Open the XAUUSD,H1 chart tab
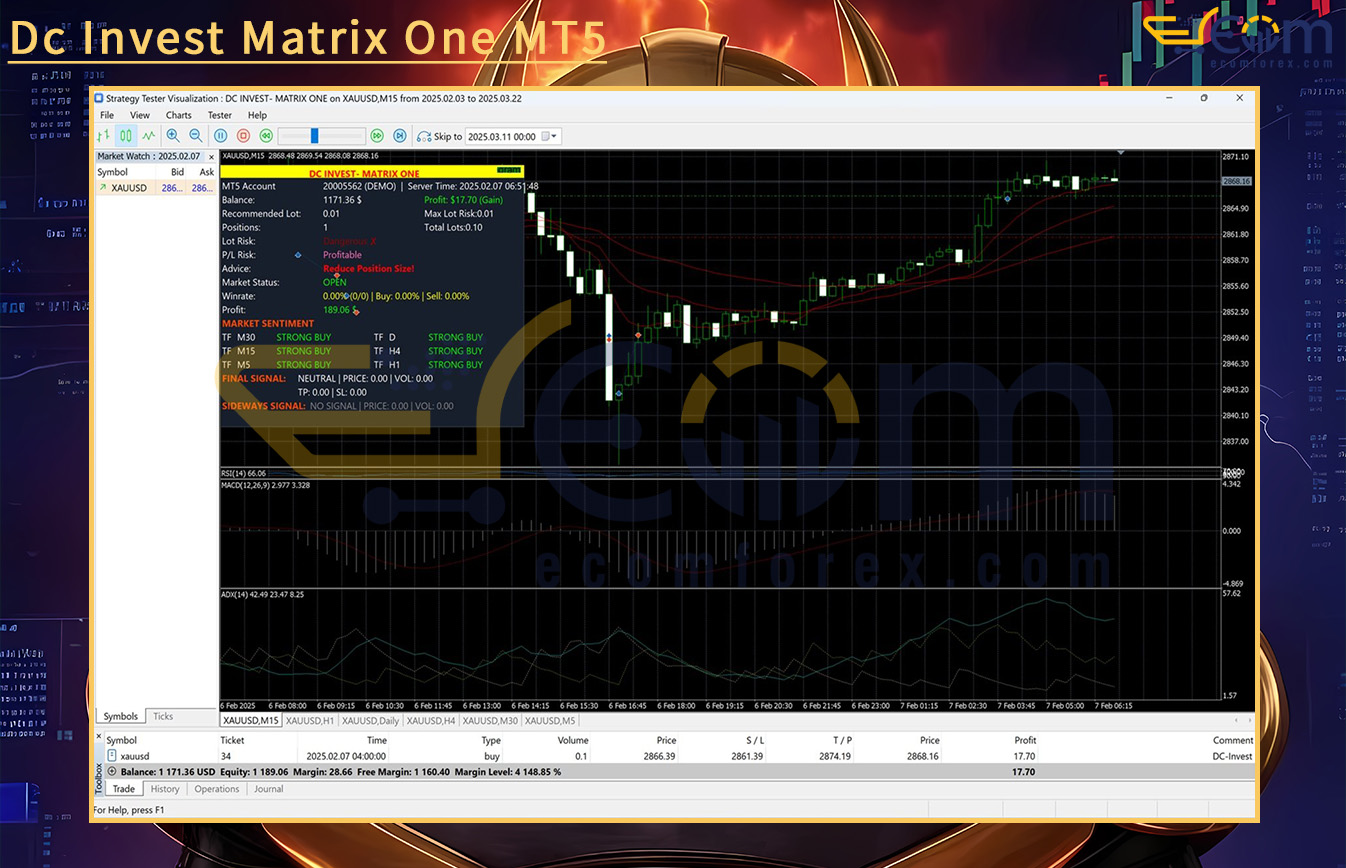This screenshot has height=868, width=1346. (309, 720)
